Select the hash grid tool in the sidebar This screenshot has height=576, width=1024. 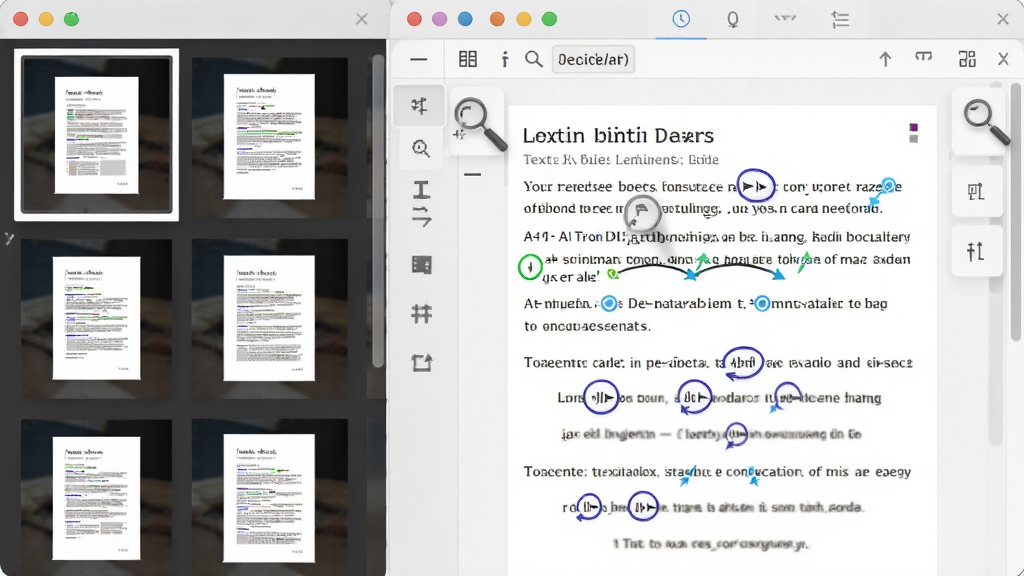(422, 314)
